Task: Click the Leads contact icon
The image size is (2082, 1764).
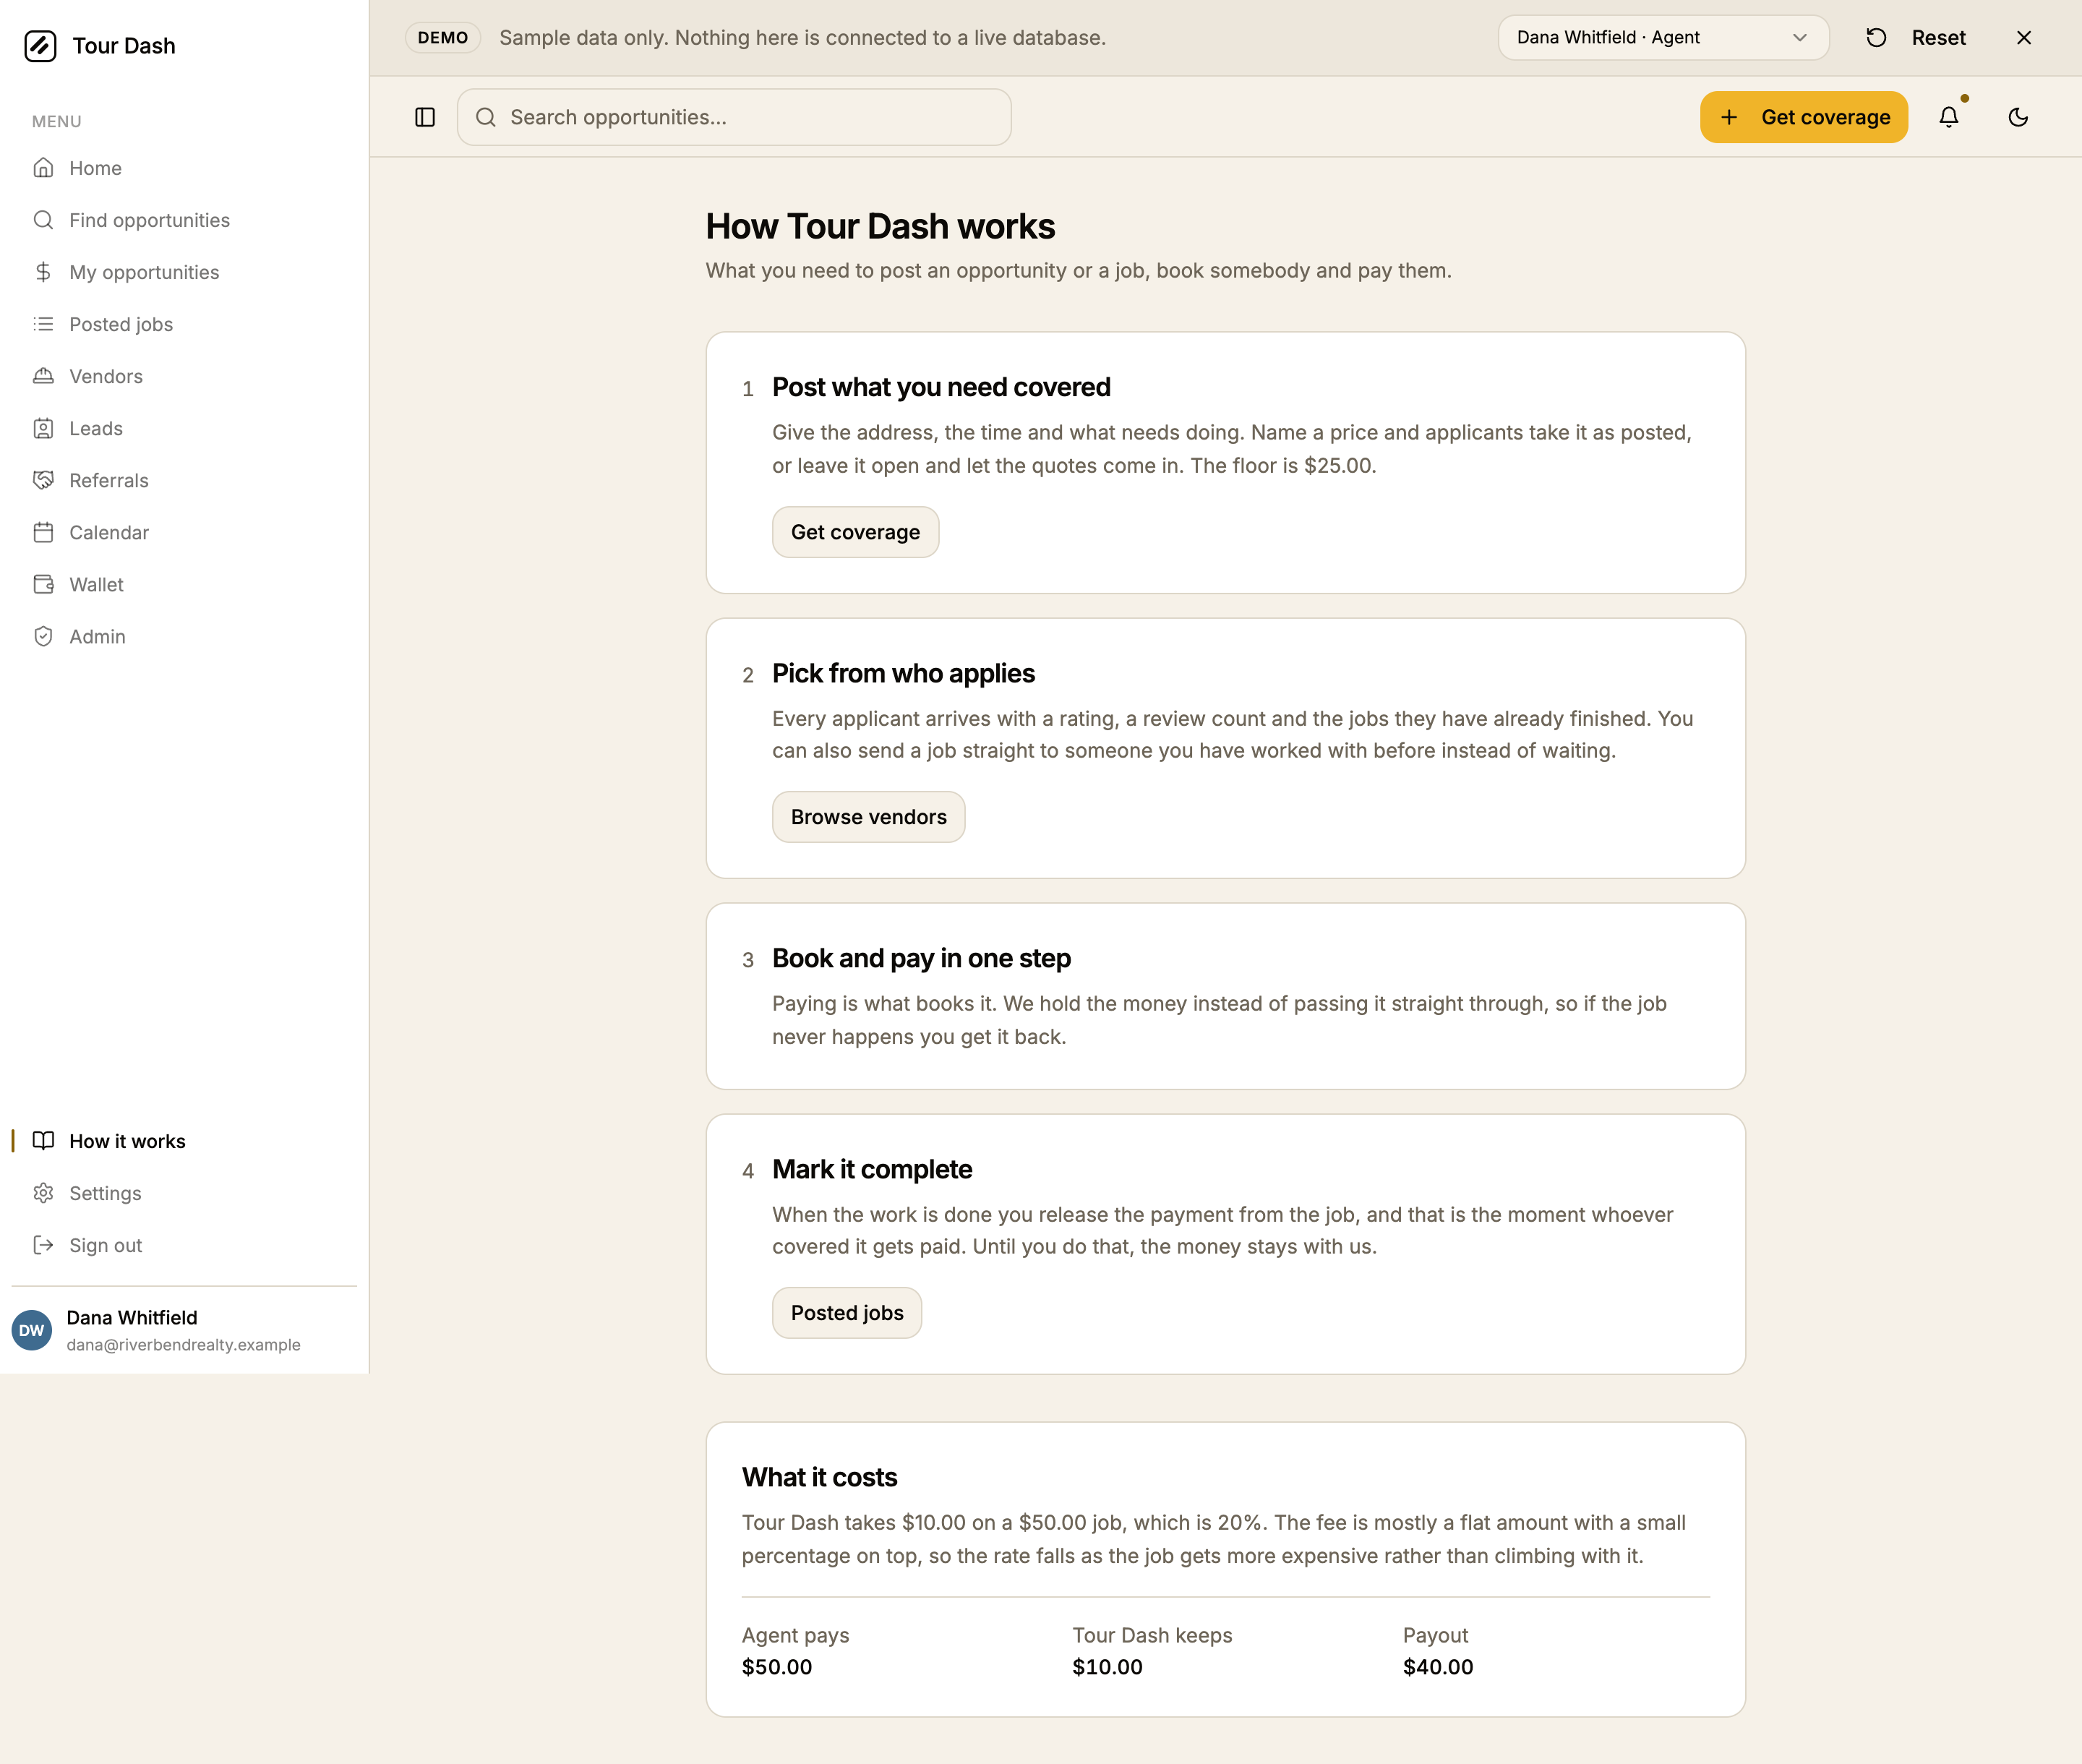Action: tap(43, 428)
